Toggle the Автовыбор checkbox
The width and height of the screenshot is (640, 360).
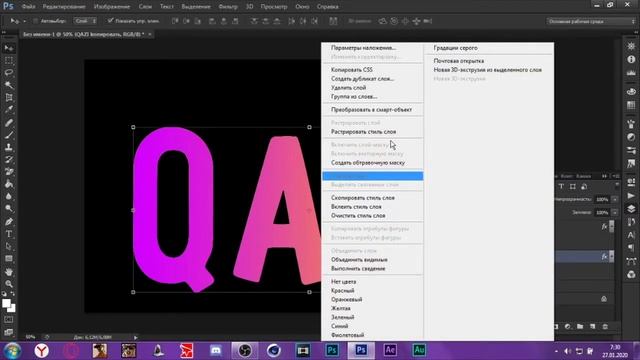pos(36,21)
